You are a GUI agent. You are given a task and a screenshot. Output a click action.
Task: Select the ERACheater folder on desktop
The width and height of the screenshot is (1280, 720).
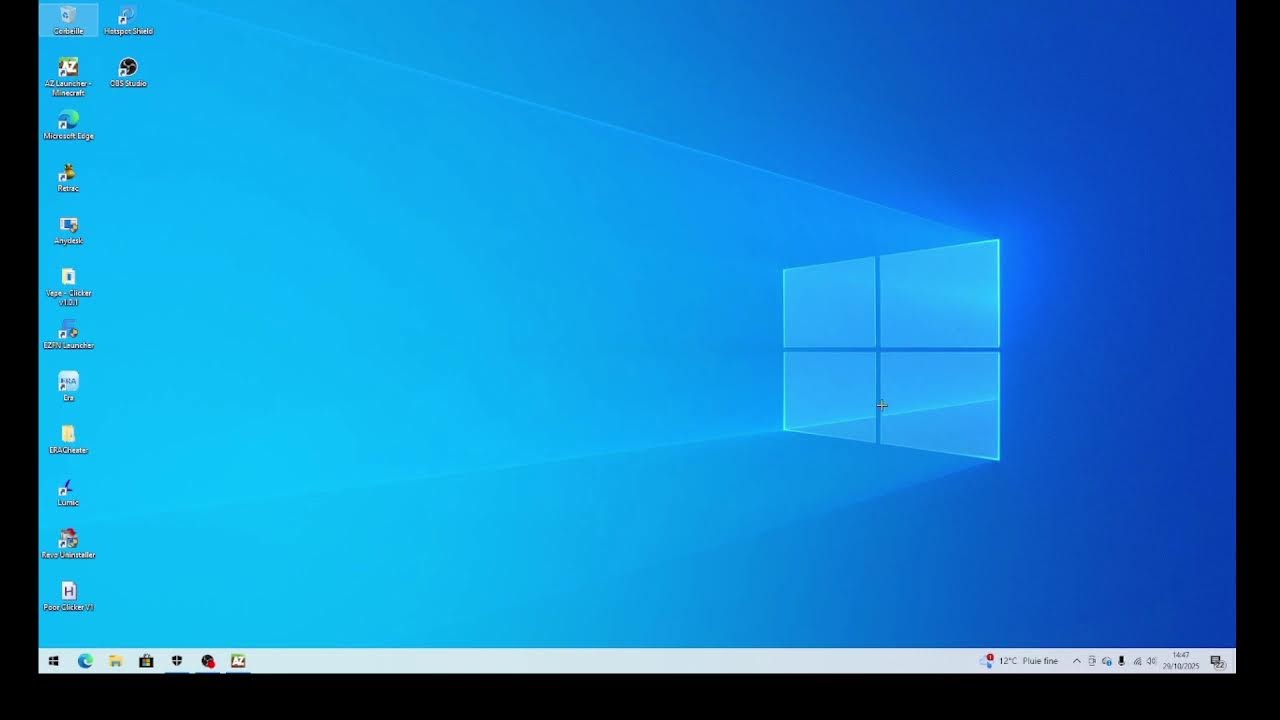point(68,439)
